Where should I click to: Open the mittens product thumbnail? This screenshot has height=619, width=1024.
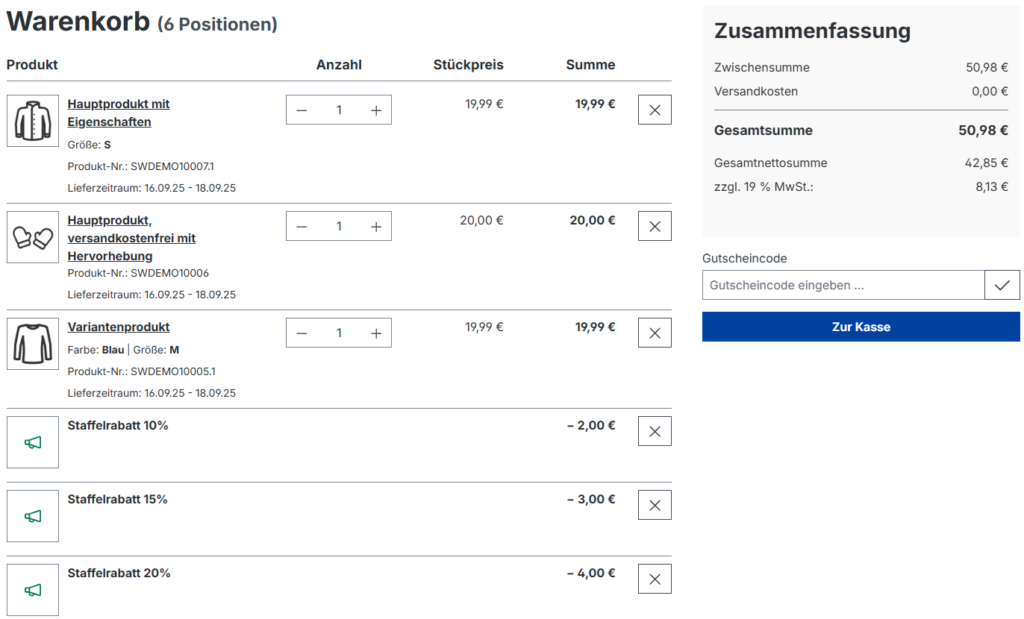point(33,237)
